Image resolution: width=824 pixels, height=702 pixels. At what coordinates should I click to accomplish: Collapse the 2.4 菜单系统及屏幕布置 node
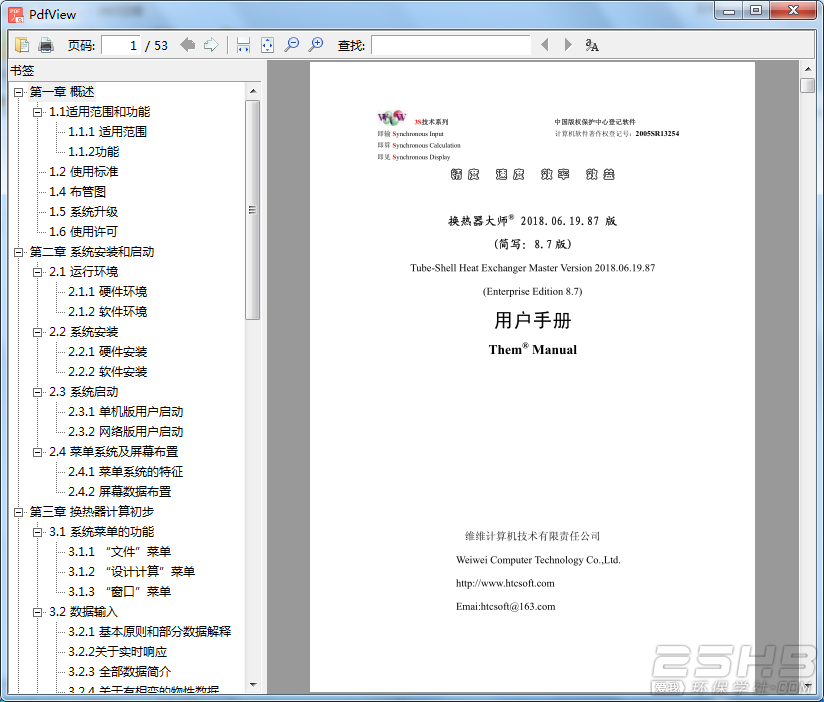(37, 452)
